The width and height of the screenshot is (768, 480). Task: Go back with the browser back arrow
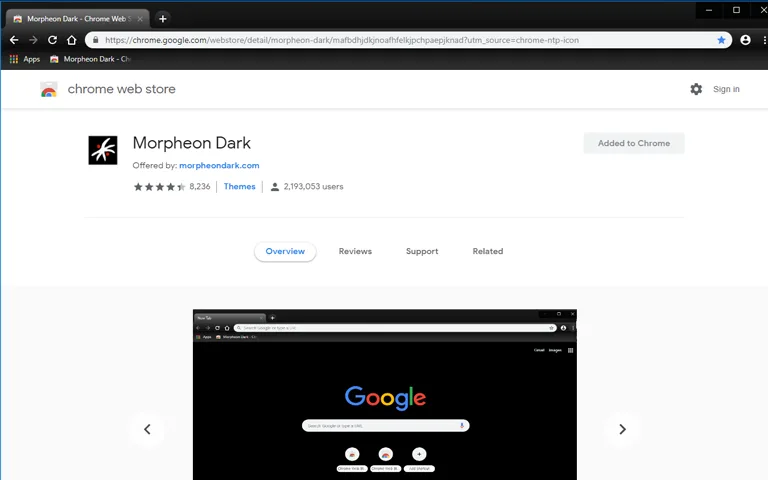click(14, 40)
